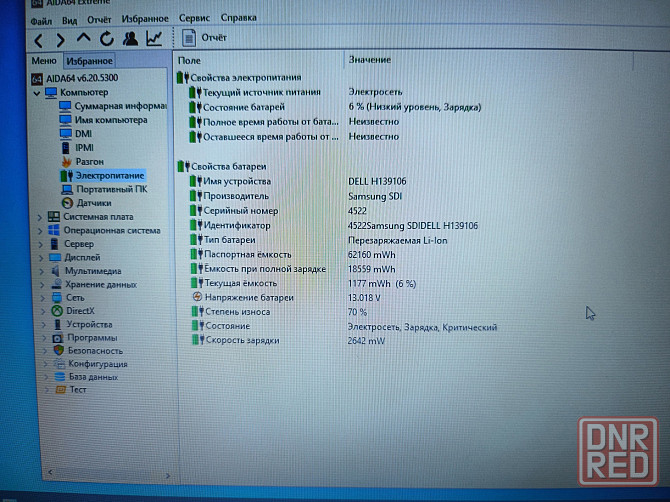This screenshot has width=670, height=502.
Task: Select the Степень износа row
Action: pos(279,311)
